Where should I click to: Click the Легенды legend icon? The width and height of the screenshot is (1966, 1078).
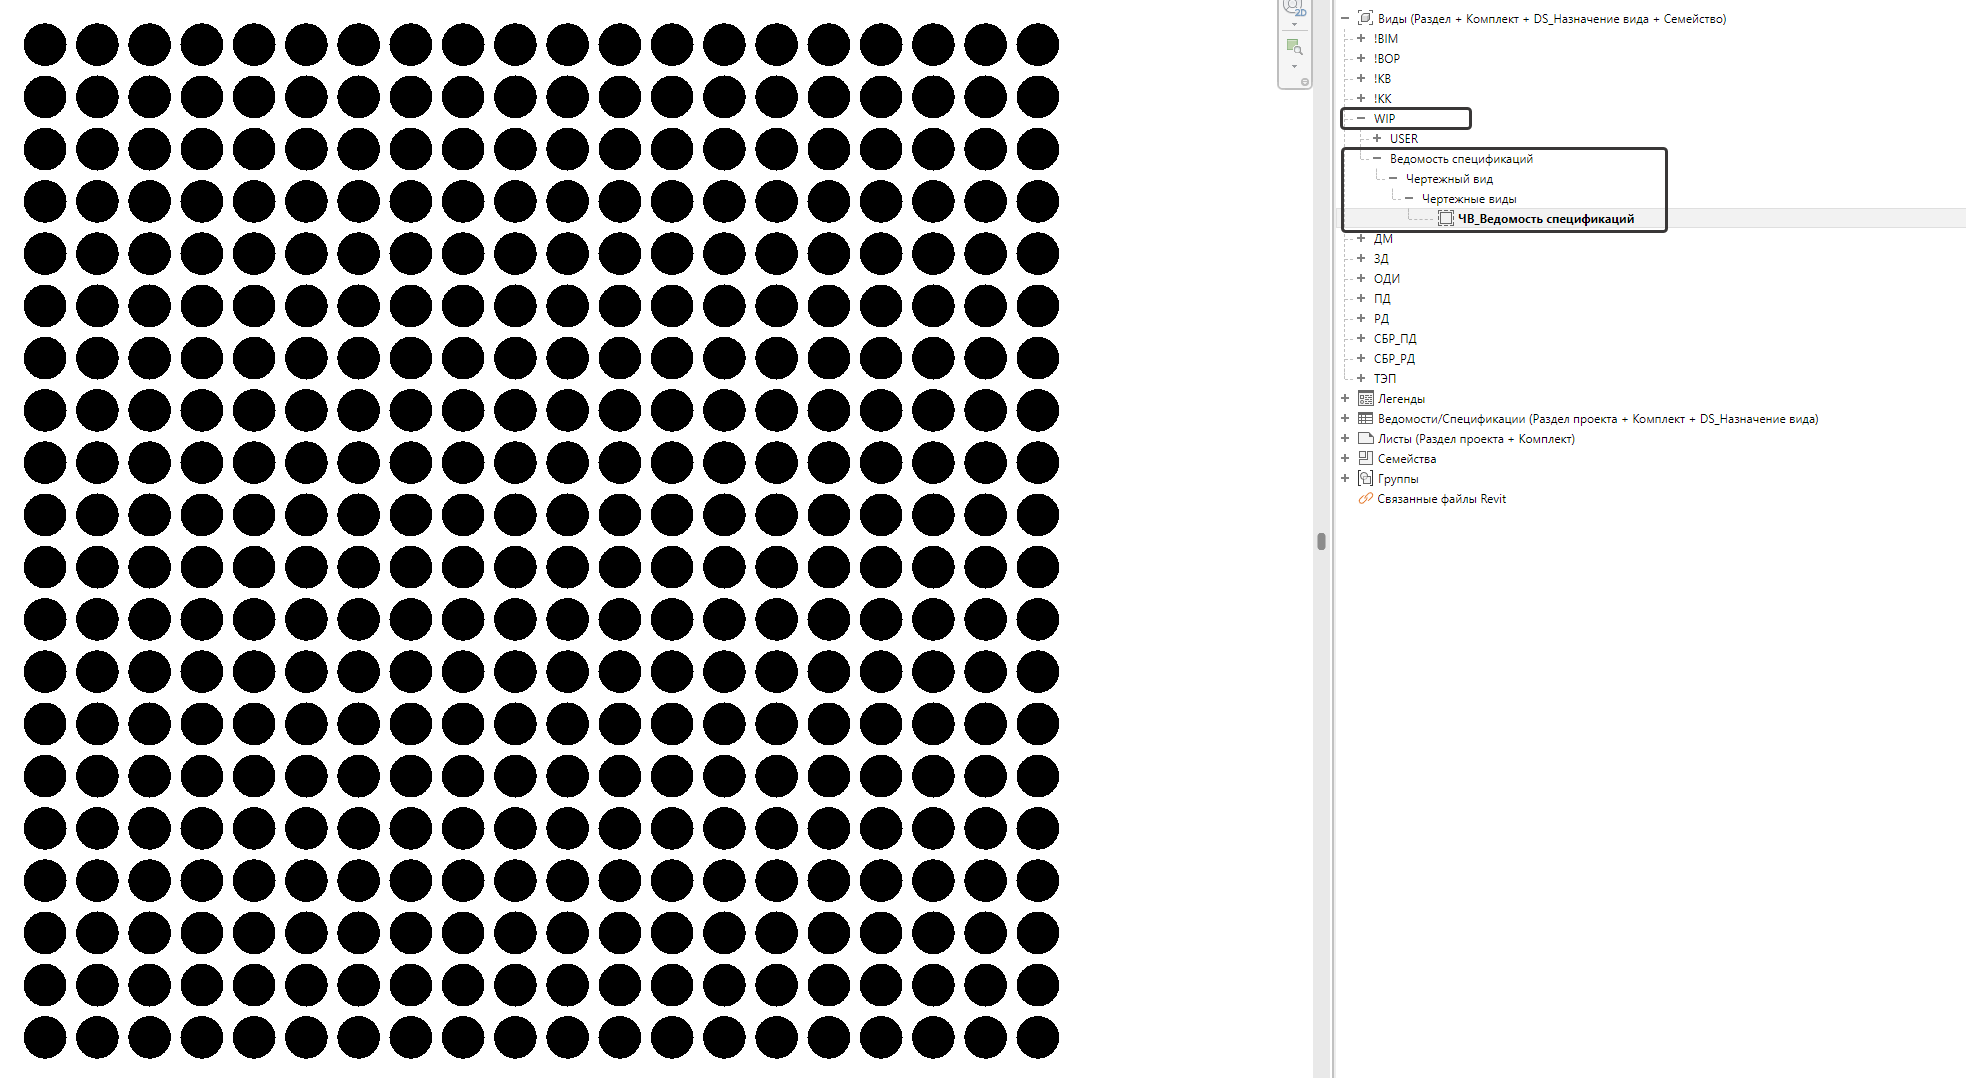coord(1365,399)
